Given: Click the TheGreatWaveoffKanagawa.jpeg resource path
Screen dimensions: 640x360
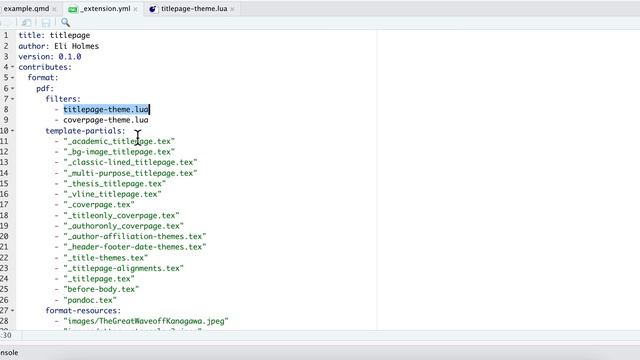Looking at the screenshot, I should point(146,321).
